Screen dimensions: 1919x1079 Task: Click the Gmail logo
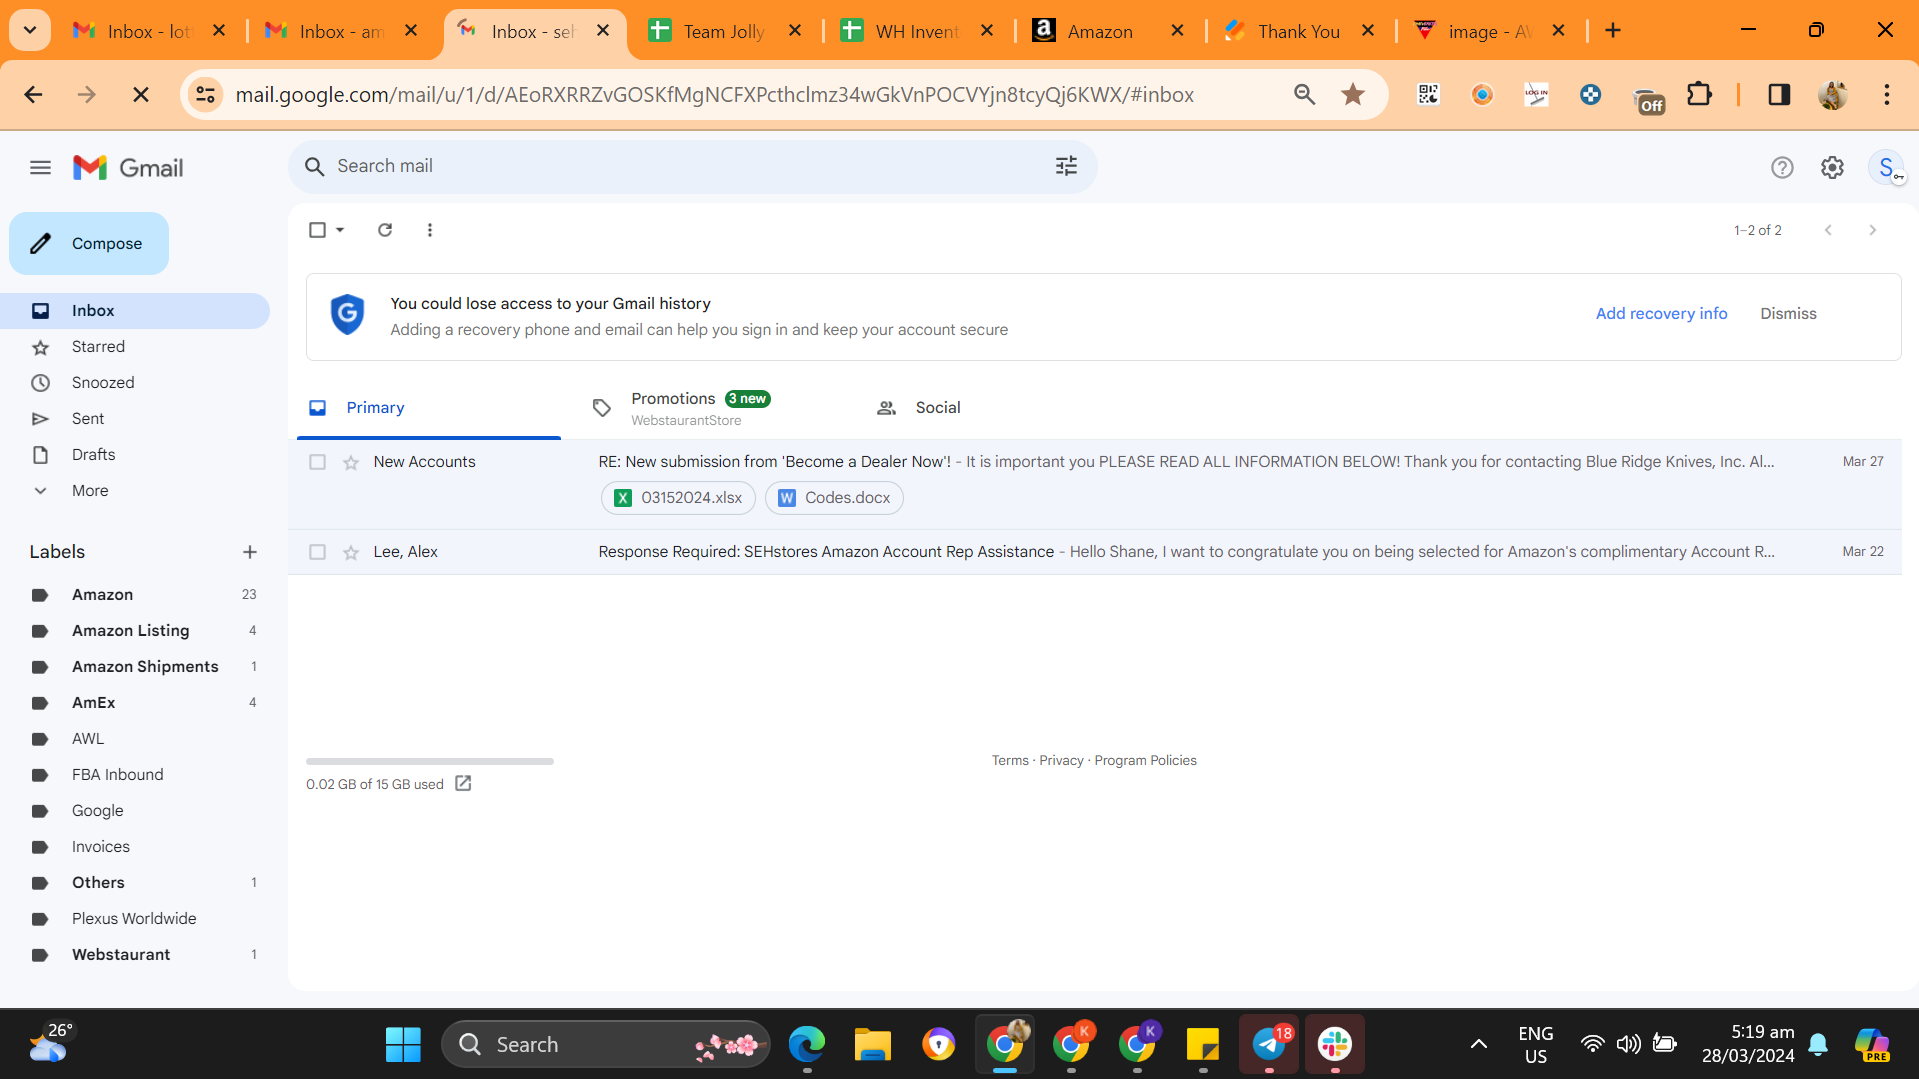128,168
